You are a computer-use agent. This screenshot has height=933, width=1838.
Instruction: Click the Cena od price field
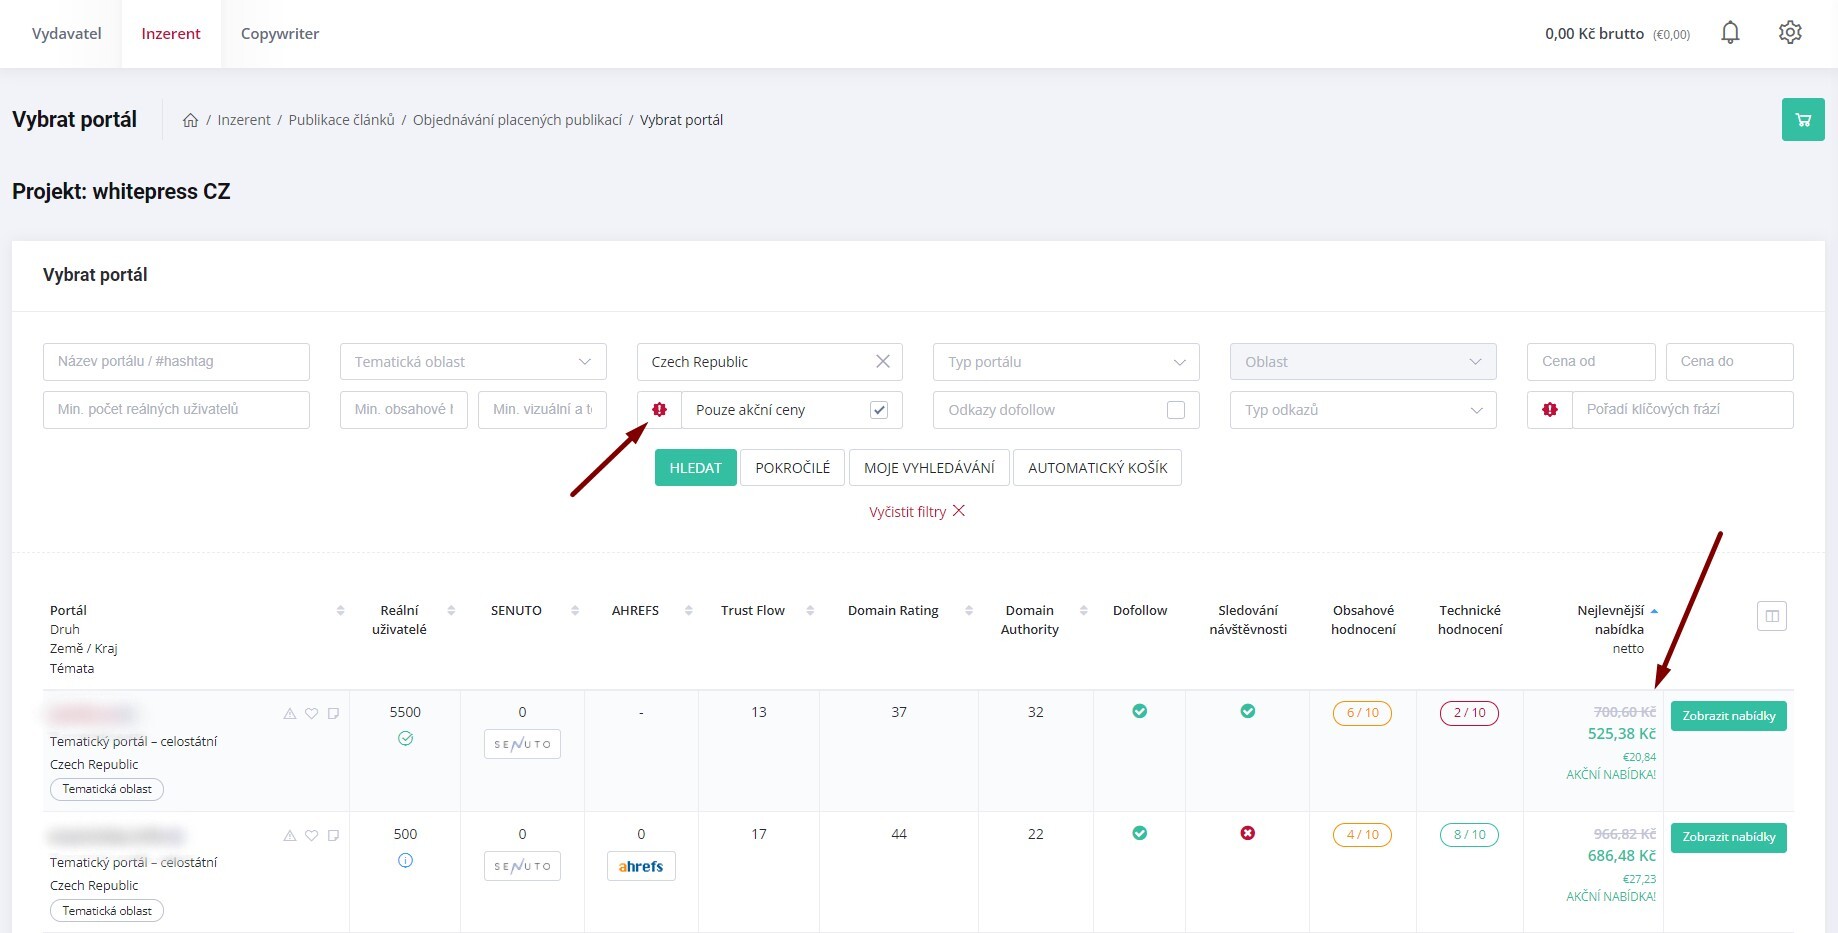point(1591,362)
